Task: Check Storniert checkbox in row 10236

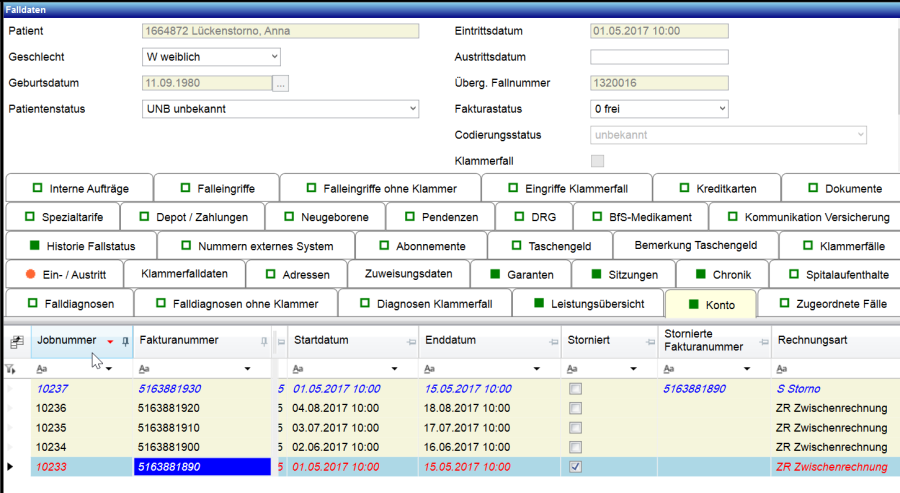Action: 575,408
